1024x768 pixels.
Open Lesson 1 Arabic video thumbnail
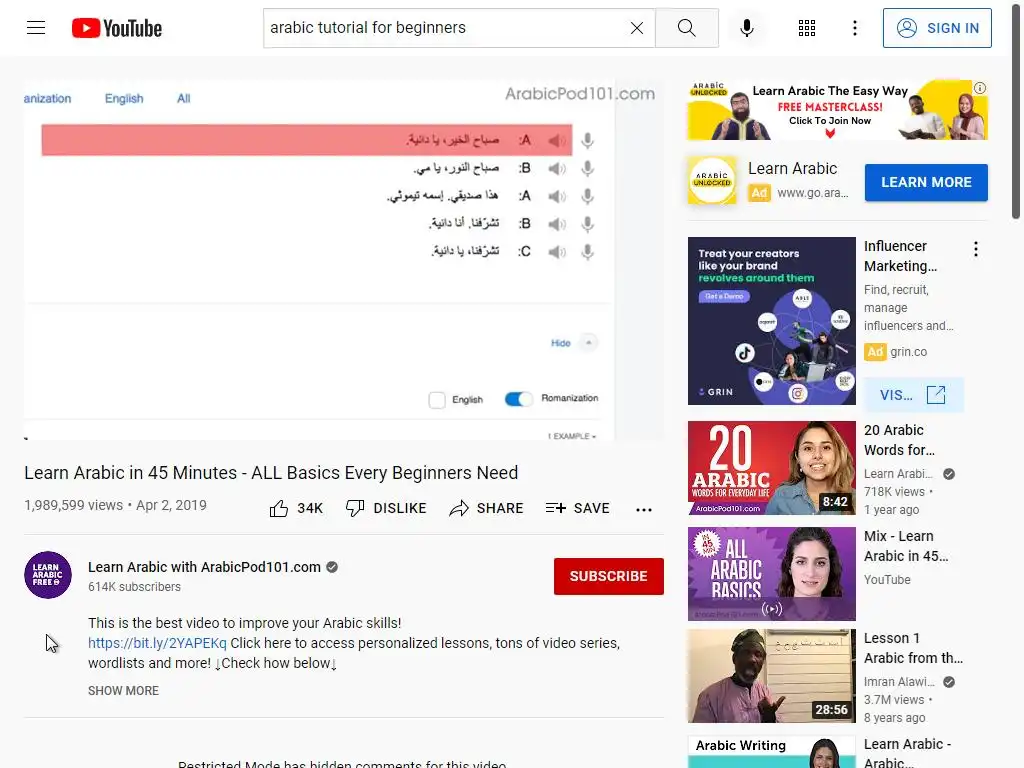pyautogui.click(x=771, y=676)
